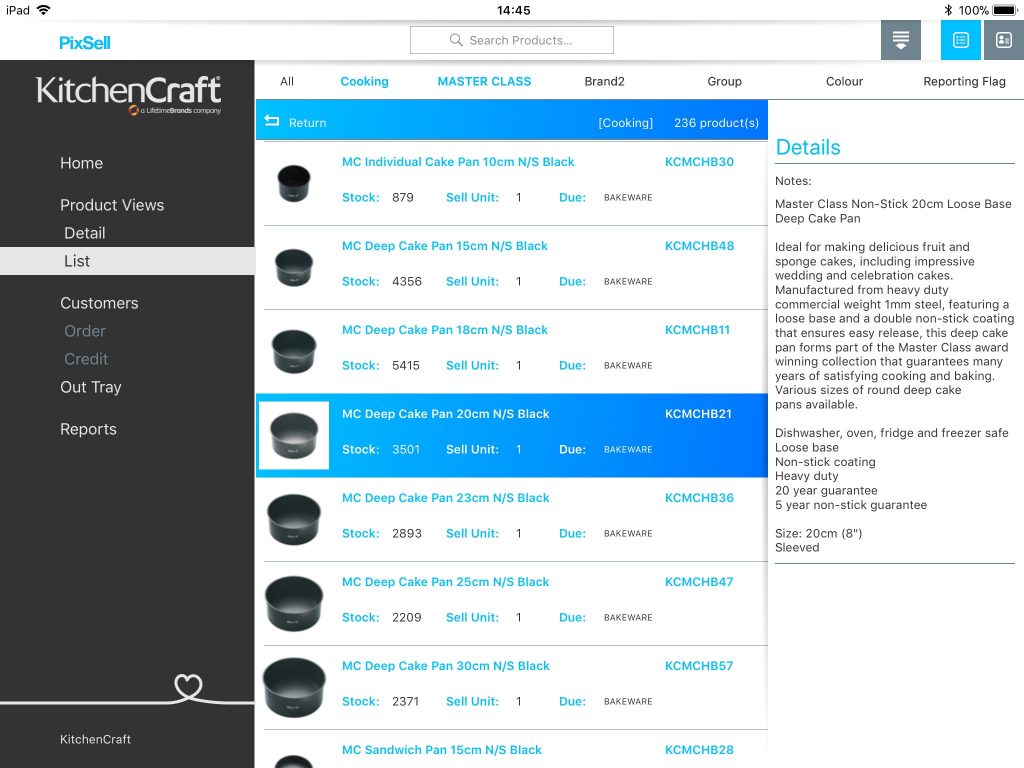Tap product code KCMCHB36

point(699,498)
